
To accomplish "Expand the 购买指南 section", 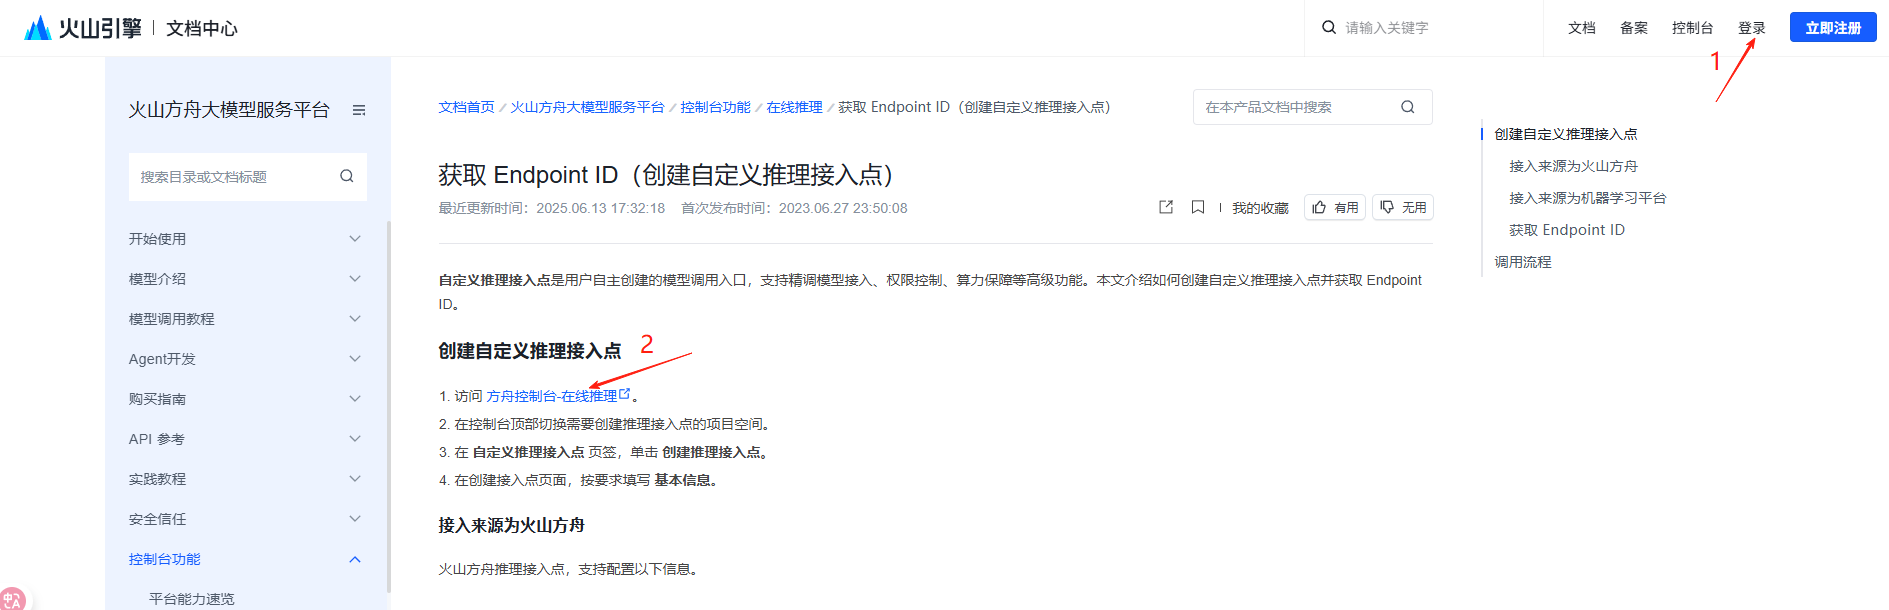I will [355, 399].
